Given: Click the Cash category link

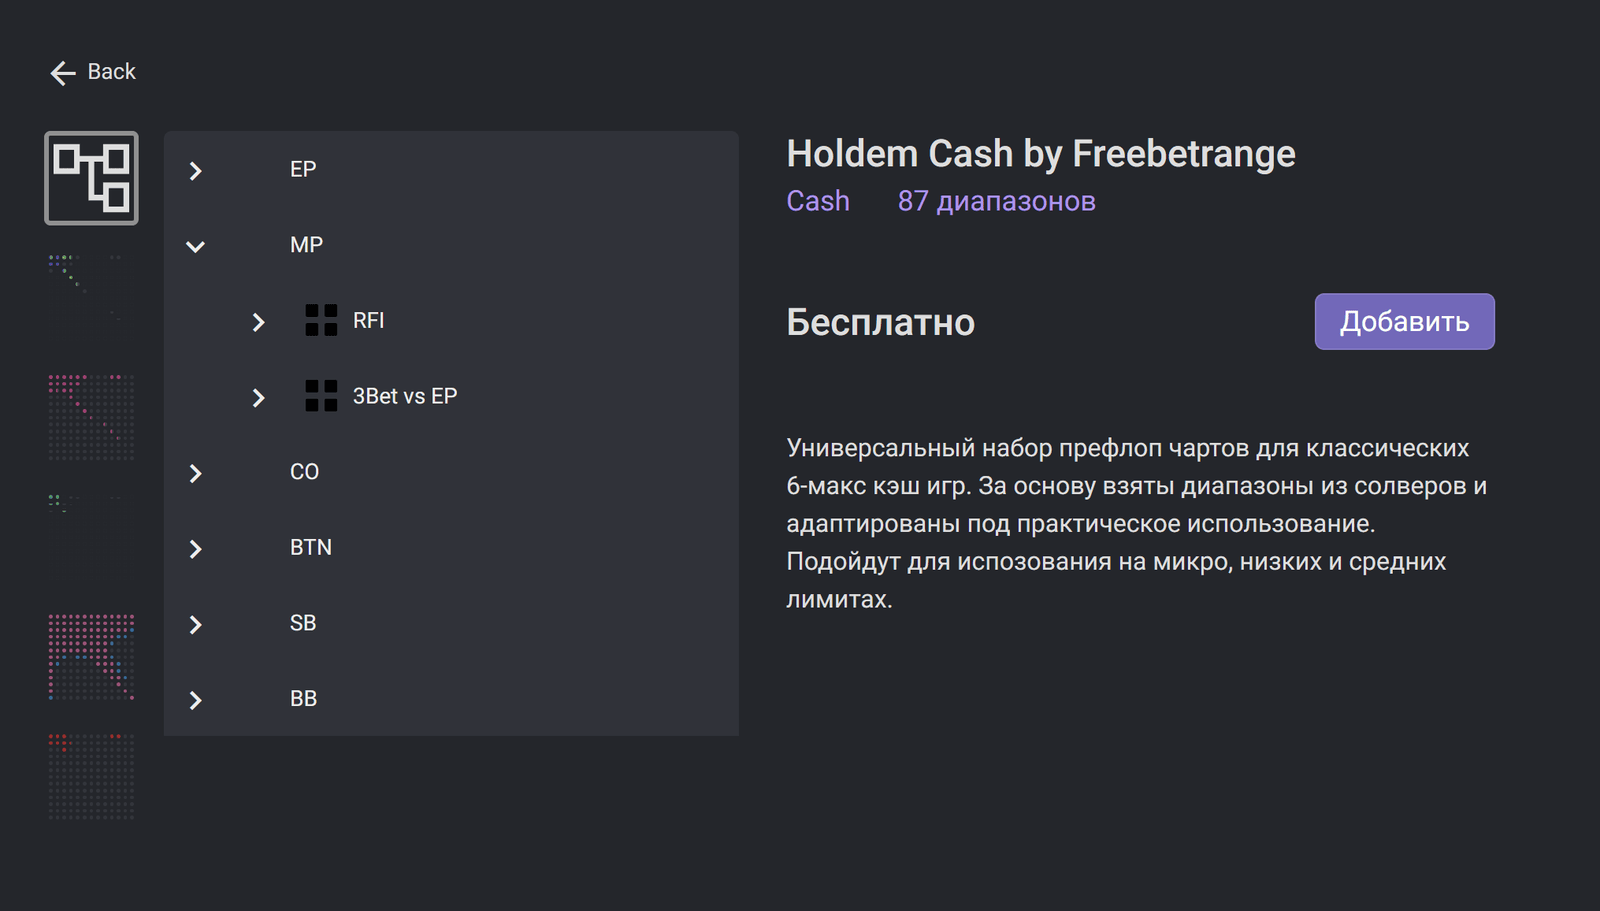Looking at the screenshot, I should (818, 201).
